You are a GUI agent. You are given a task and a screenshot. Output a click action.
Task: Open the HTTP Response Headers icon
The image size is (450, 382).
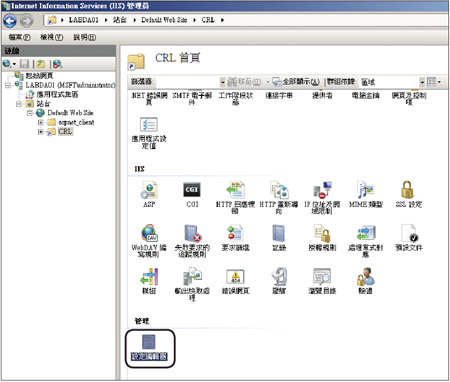(235, 190)
